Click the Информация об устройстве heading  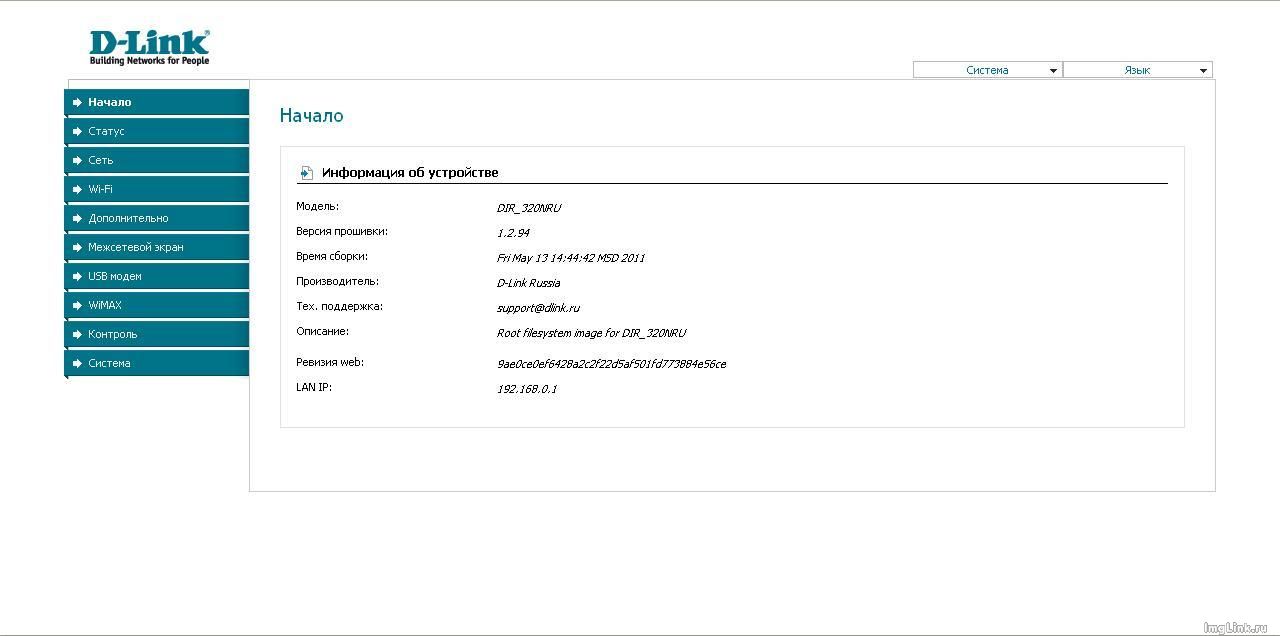click(x=410, y=173)
